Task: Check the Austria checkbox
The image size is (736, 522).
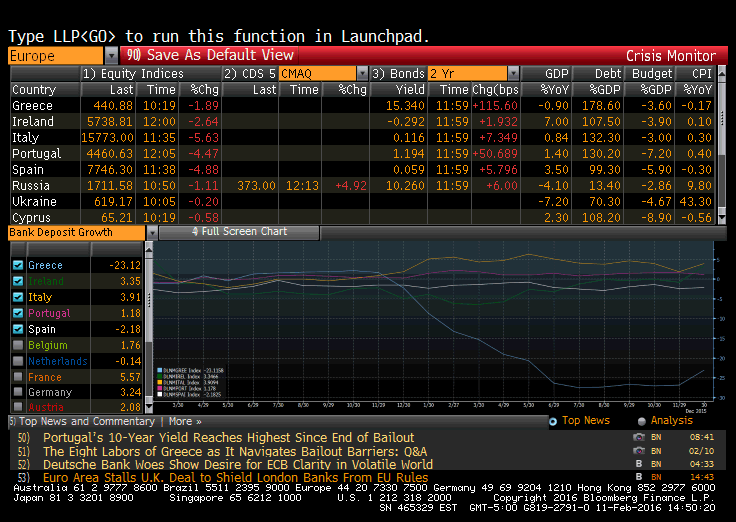Action: point(18,407)
